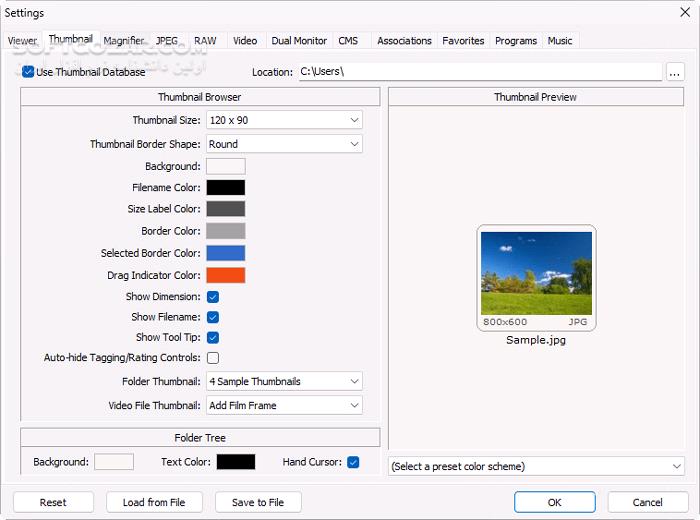This screenshot has width=700, height=520.
Task: Toggle the Show Dimension checkbox
Action: tap(213, 297)
